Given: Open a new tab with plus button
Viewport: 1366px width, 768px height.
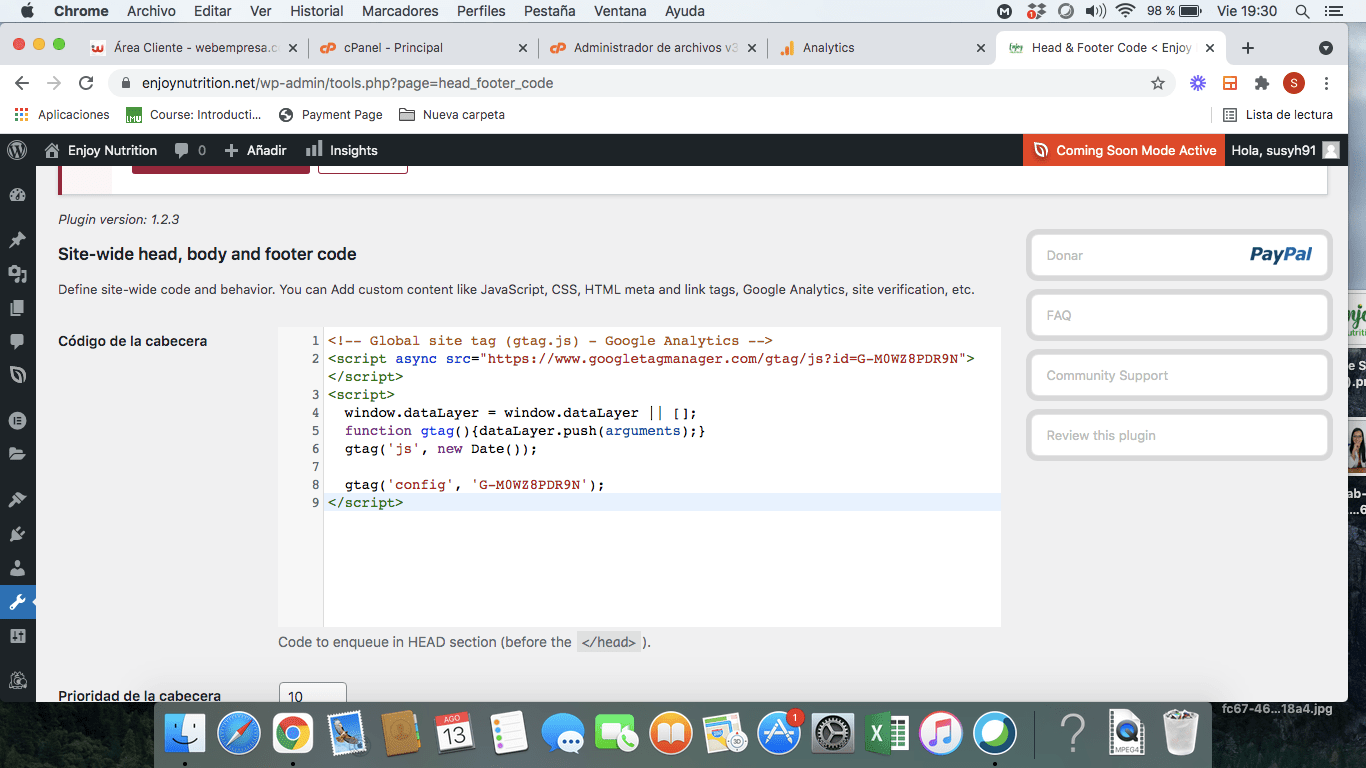Looking at the screenshot, I should 1248,48.
